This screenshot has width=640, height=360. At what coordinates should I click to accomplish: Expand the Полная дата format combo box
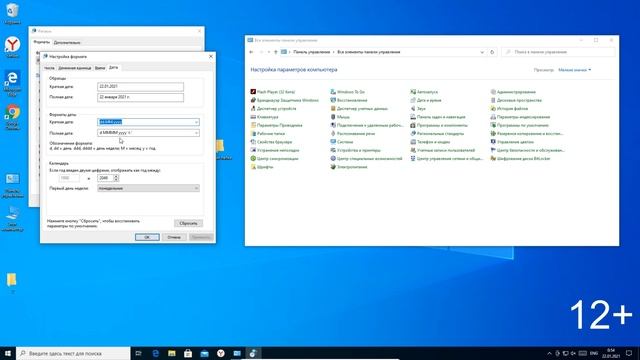click(196, 133)
